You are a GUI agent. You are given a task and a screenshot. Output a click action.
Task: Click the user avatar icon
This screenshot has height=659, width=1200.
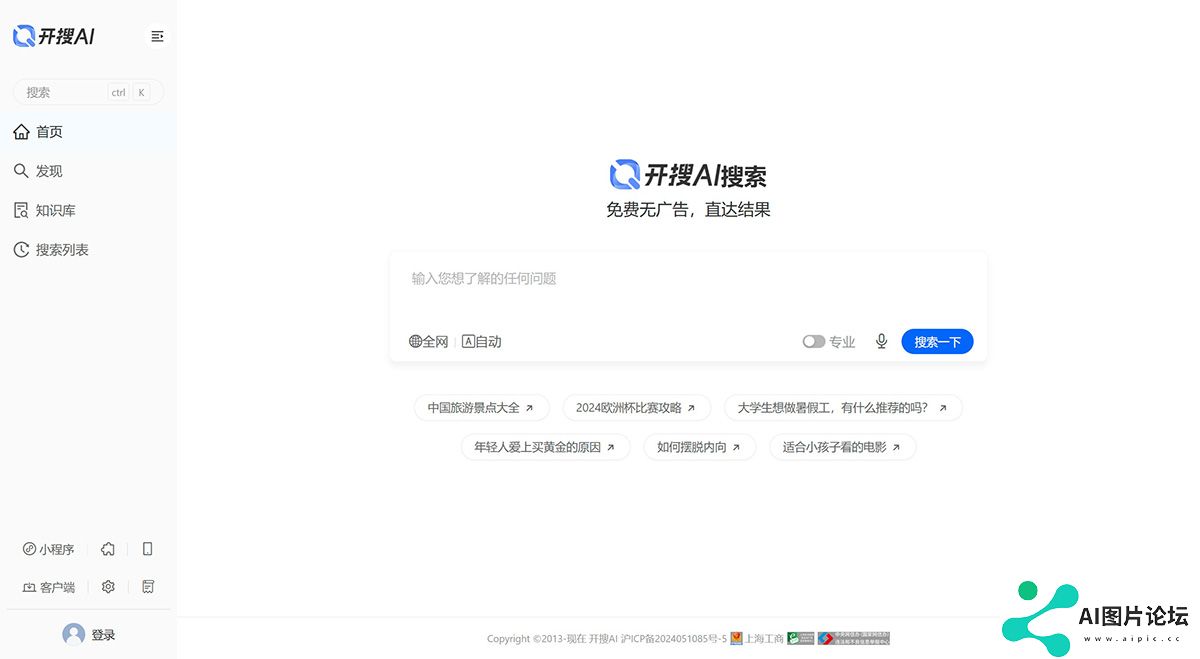point(73,635)
